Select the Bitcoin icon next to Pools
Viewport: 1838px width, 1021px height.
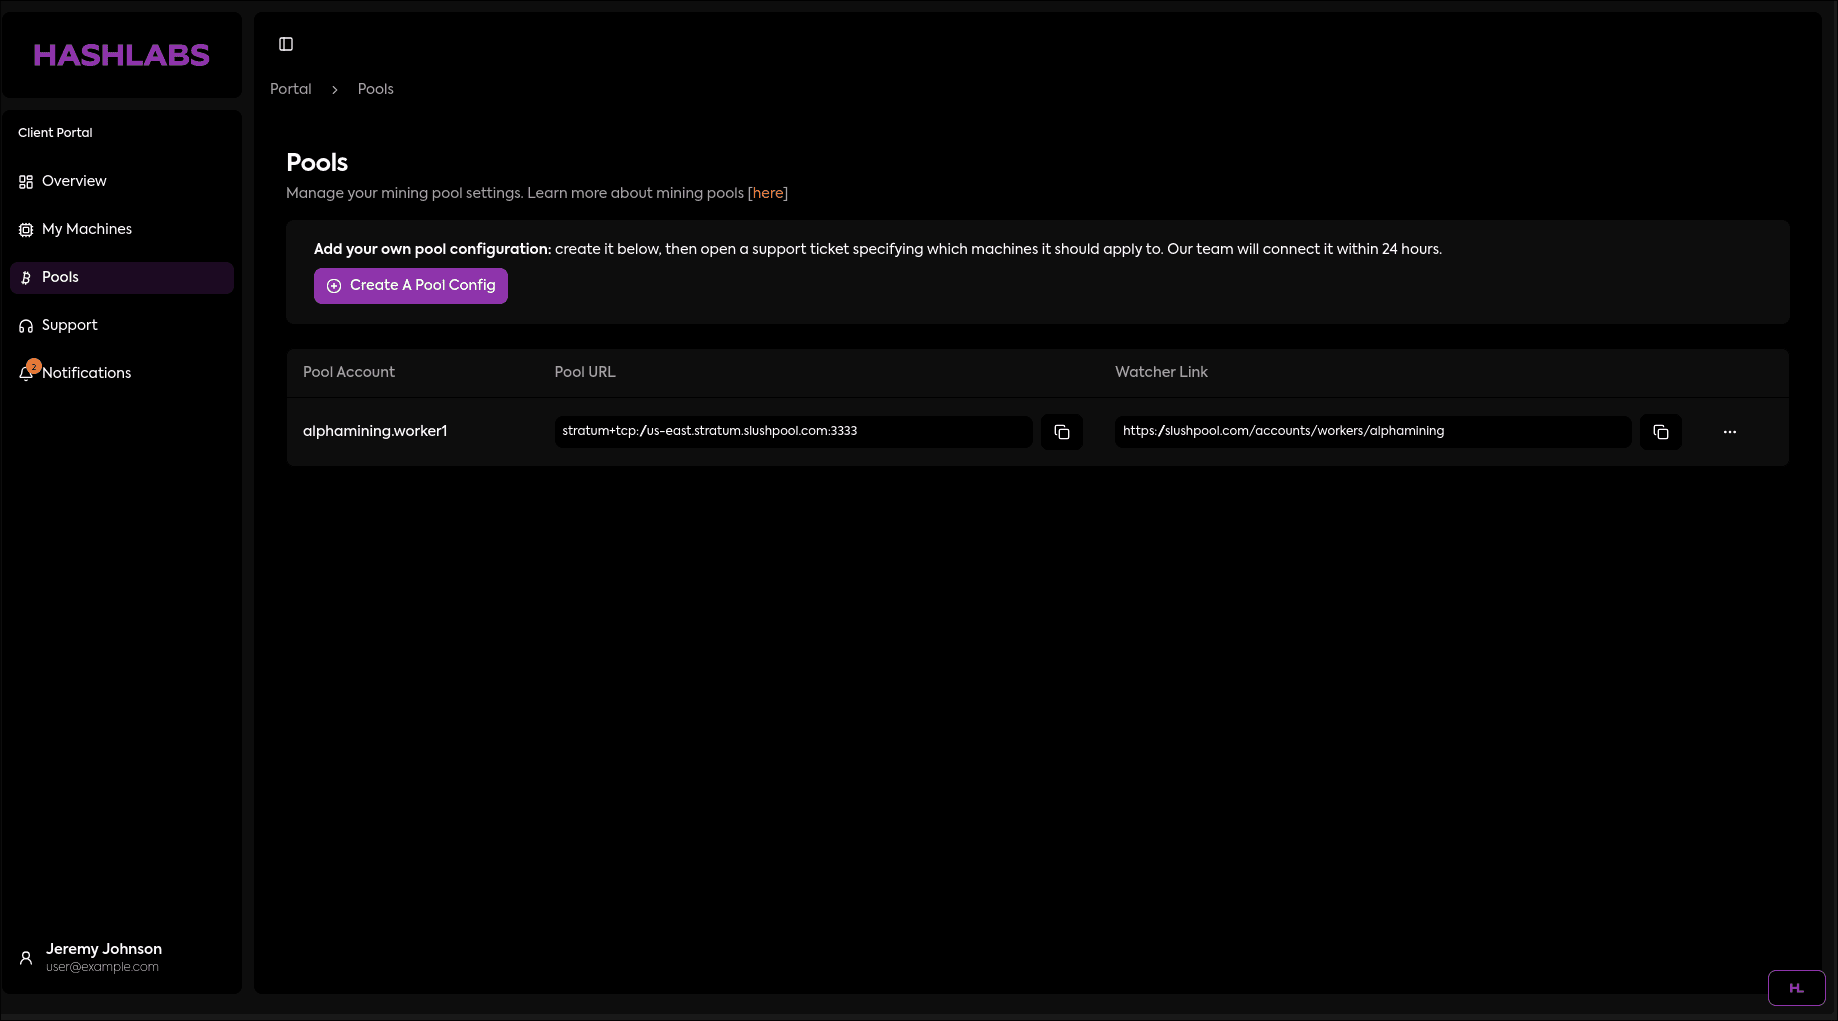coord(25,277)
